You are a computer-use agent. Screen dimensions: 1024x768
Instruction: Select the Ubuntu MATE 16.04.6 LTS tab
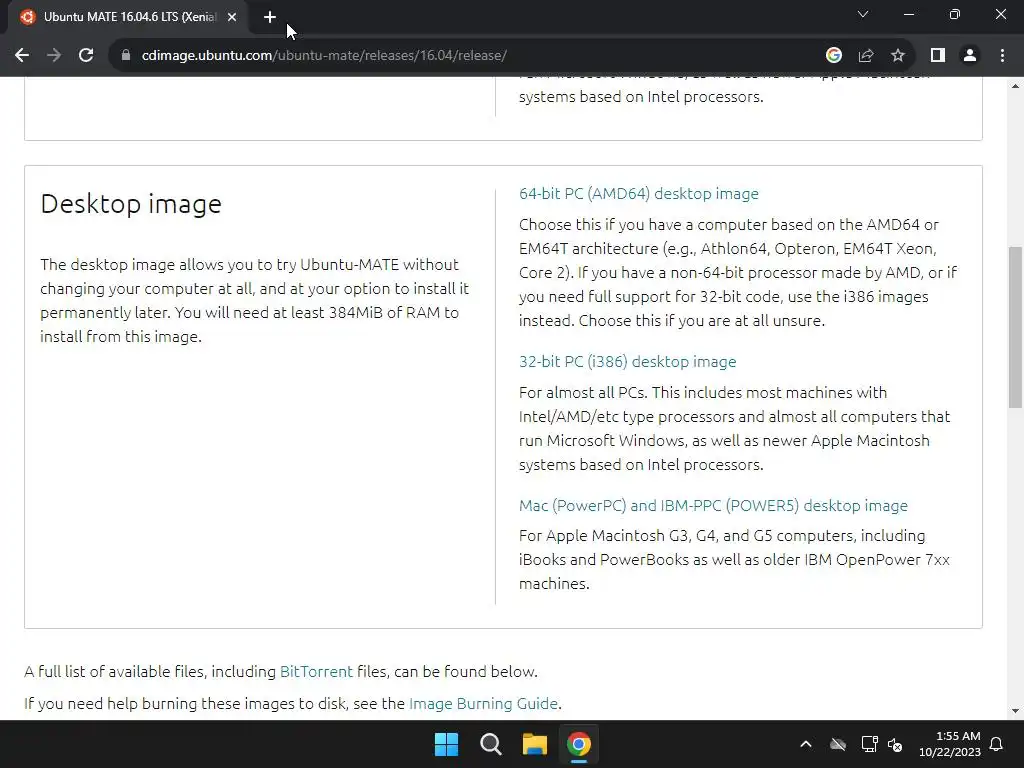129,17
